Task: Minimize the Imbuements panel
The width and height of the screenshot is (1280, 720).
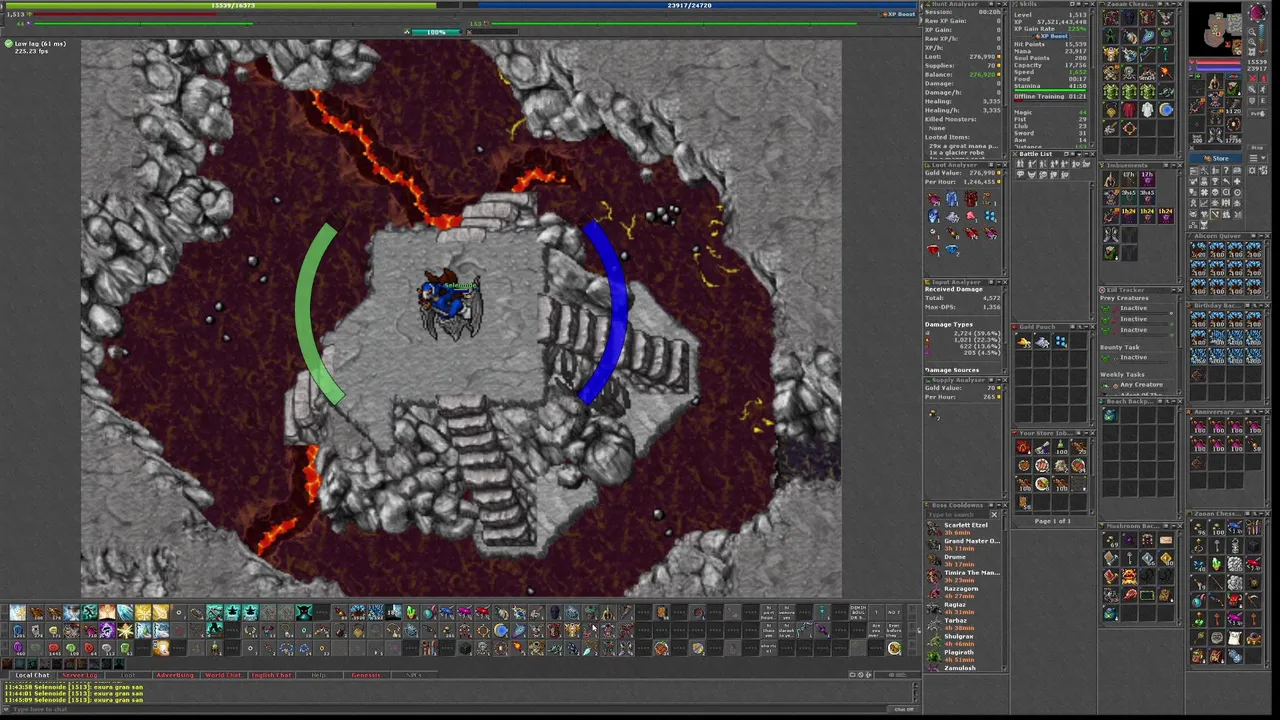Action: click(x=1173, y=165)
